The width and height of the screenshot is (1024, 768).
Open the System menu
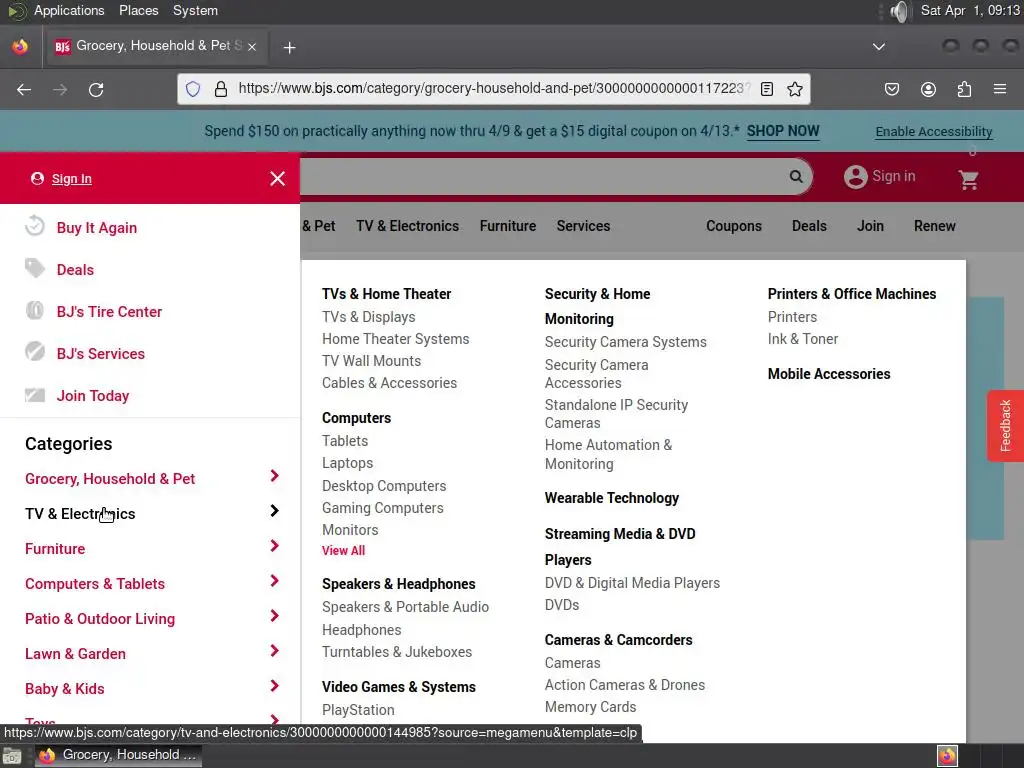pos(195,10)
